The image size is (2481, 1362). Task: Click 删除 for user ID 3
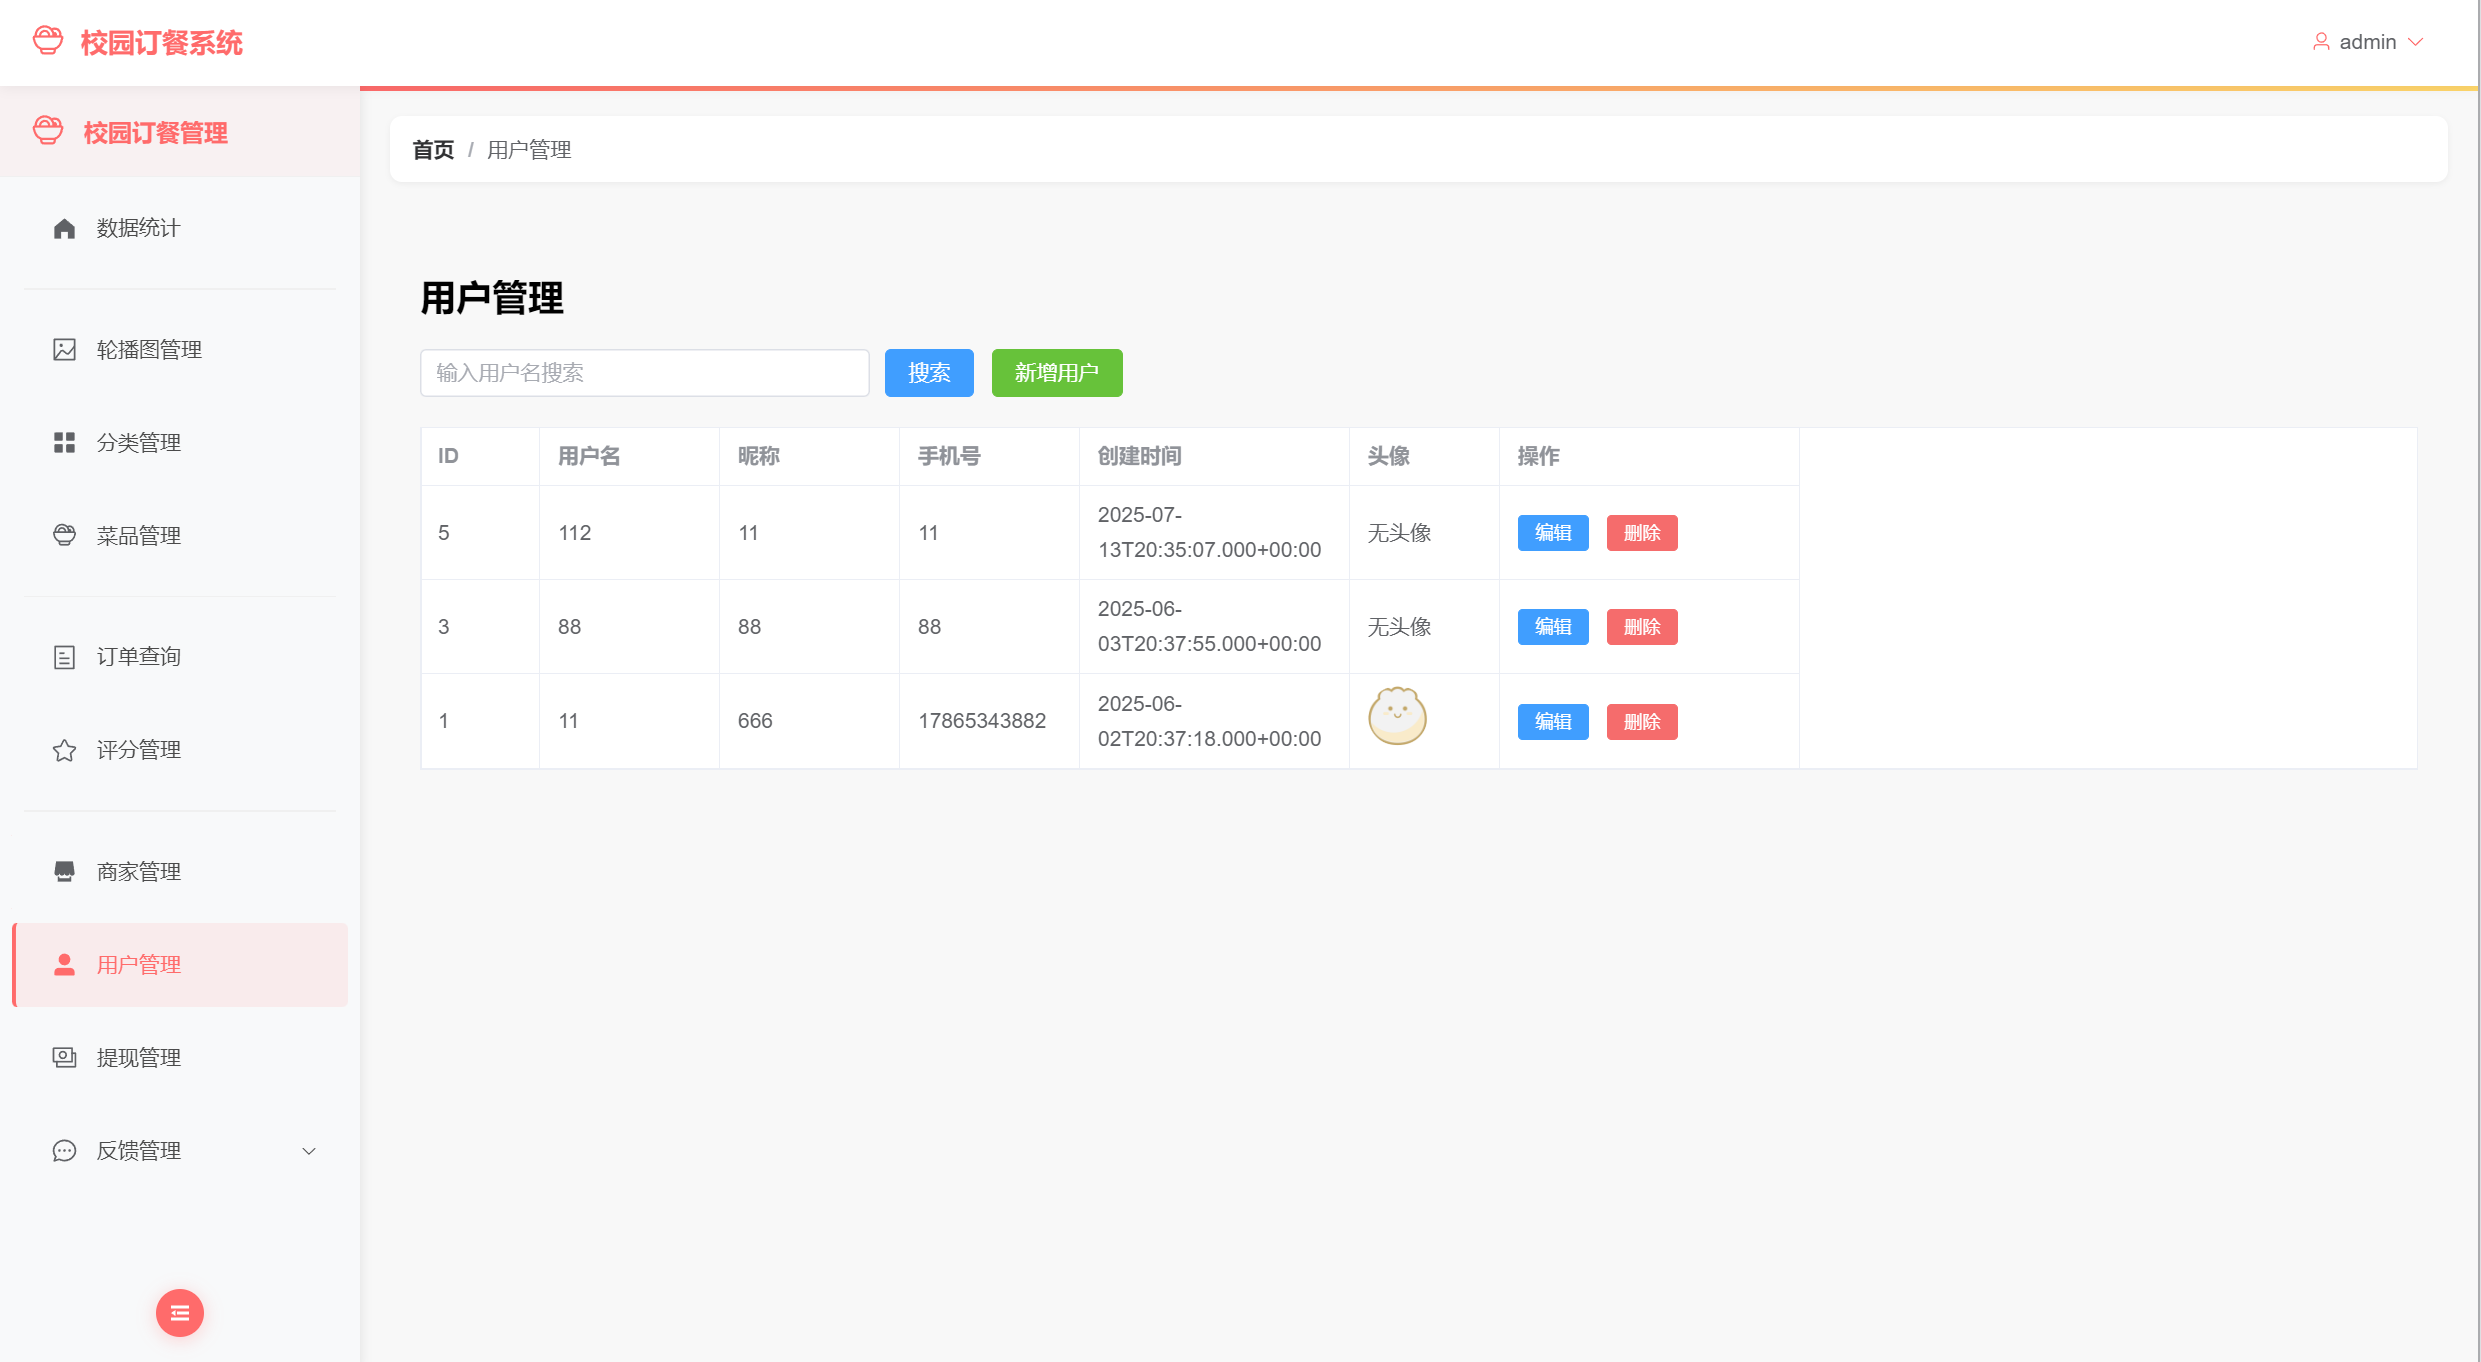(1641, 627)
